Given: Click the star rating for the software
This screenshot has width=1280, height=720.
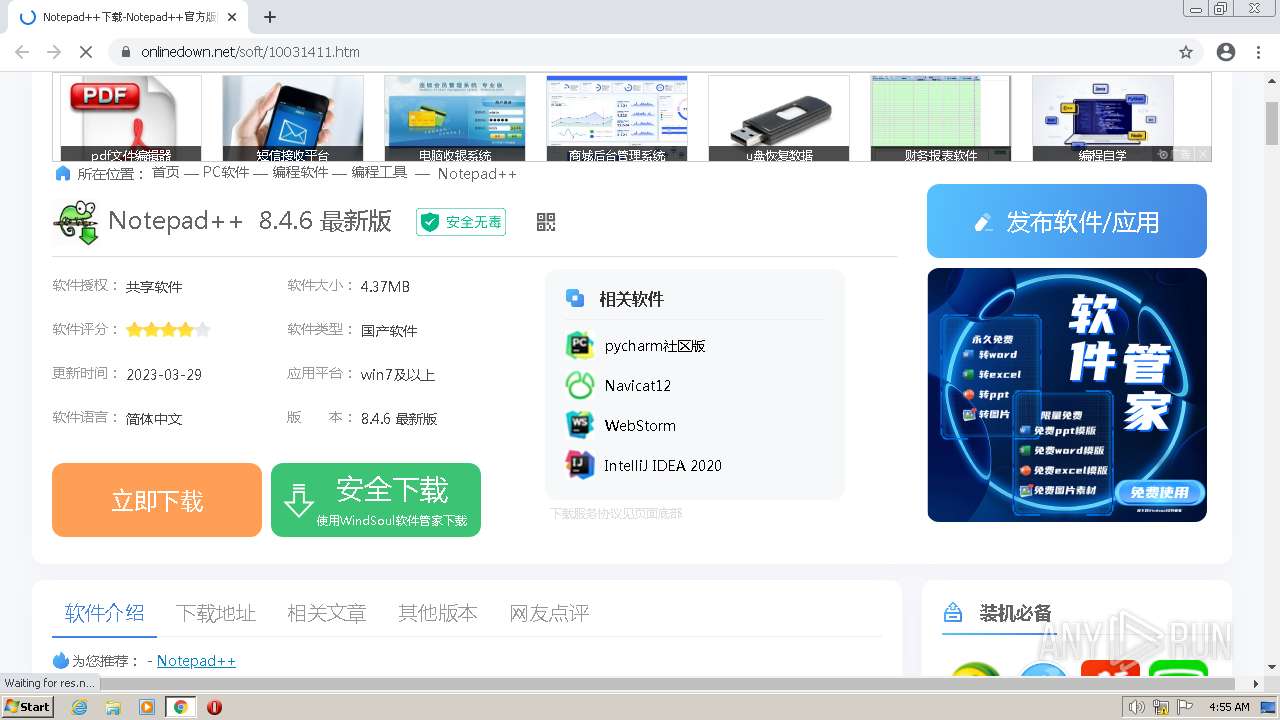Looking at the screenshot, I should [168, 329].
